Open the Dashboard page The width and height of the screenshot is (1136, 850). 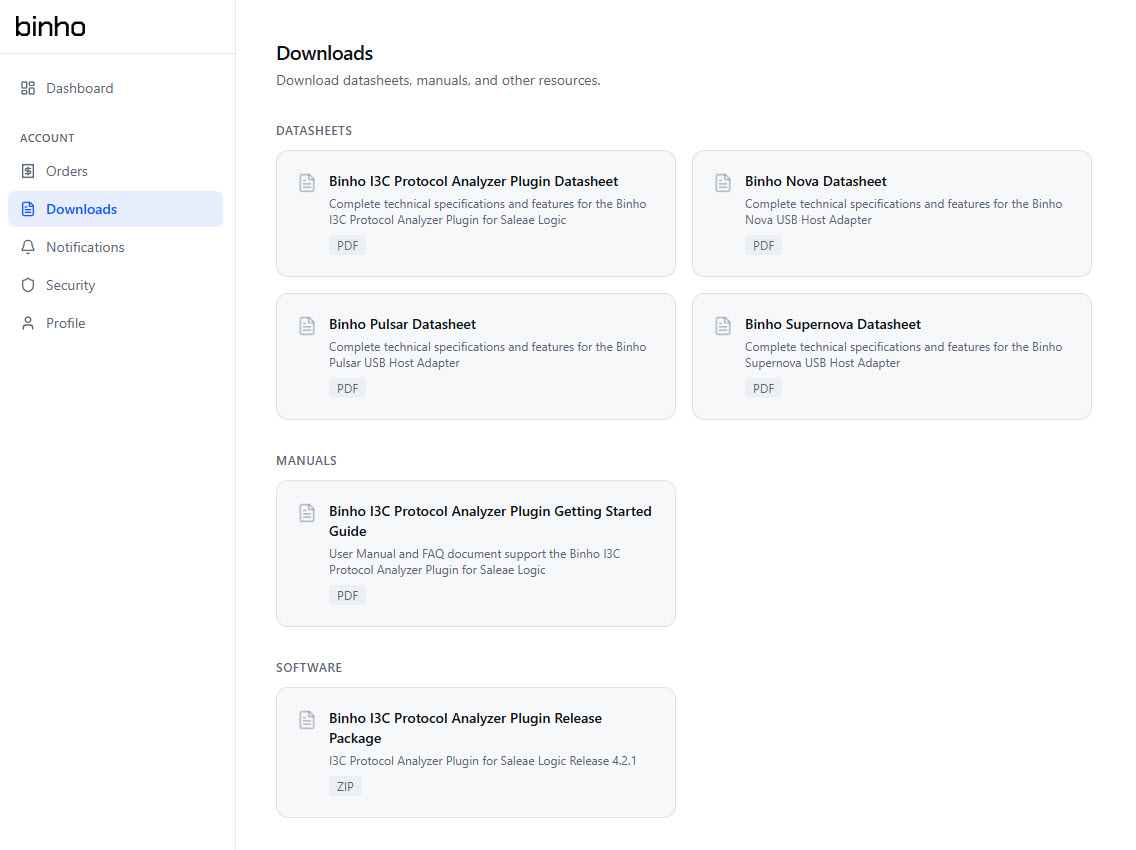click(x=115, y=88)
